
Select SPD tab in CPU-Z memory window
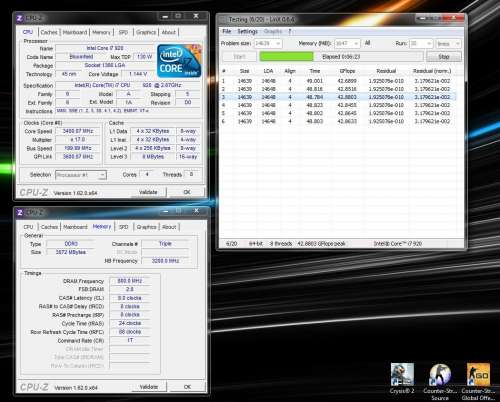click(124, 227)
